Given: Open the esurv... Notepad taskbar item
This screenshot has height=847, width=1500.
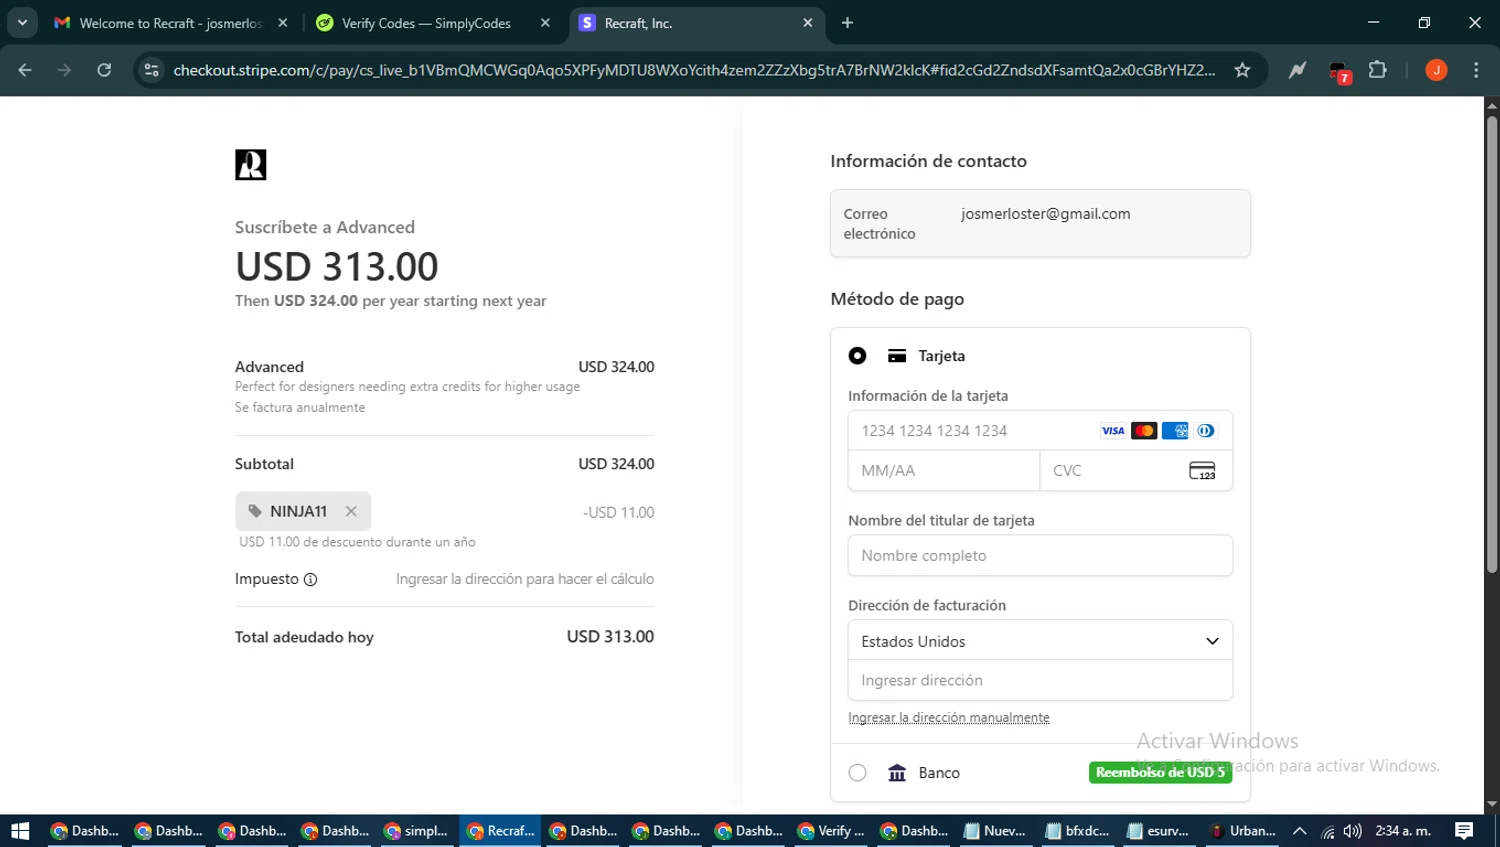Looking at the screenshot, I should tap(1158, 831).
